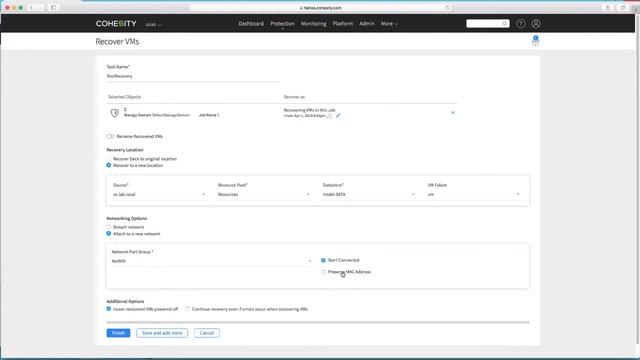Open the clipboard tasks icon with badge

(x=536, y=40)
